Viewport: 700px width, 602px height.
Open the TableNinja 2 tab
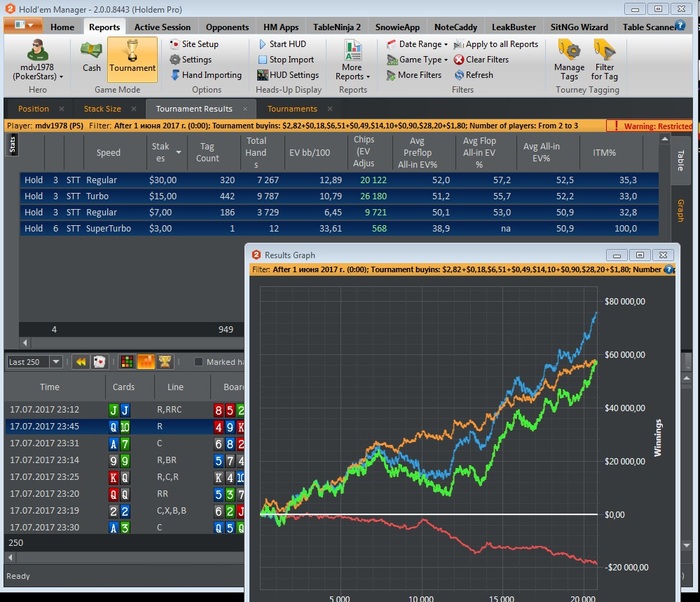pos(337,27)
